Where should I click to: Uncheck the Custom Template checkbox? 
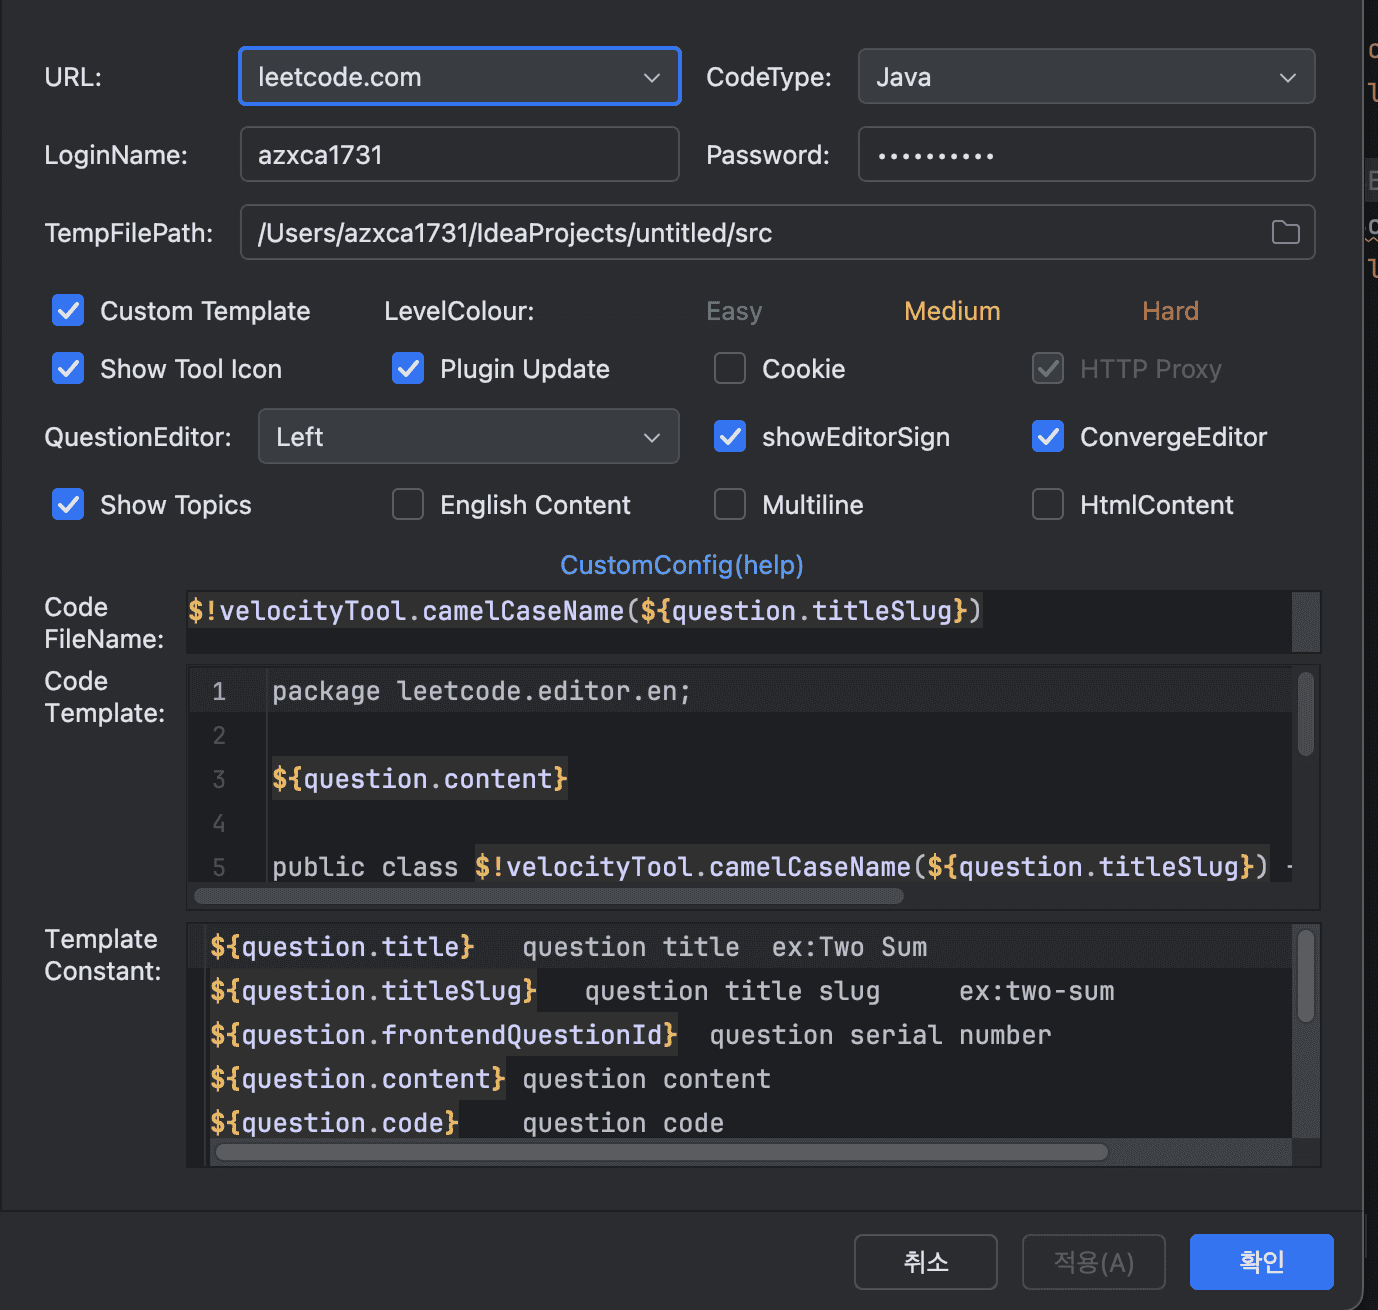[x=68, y=311]
